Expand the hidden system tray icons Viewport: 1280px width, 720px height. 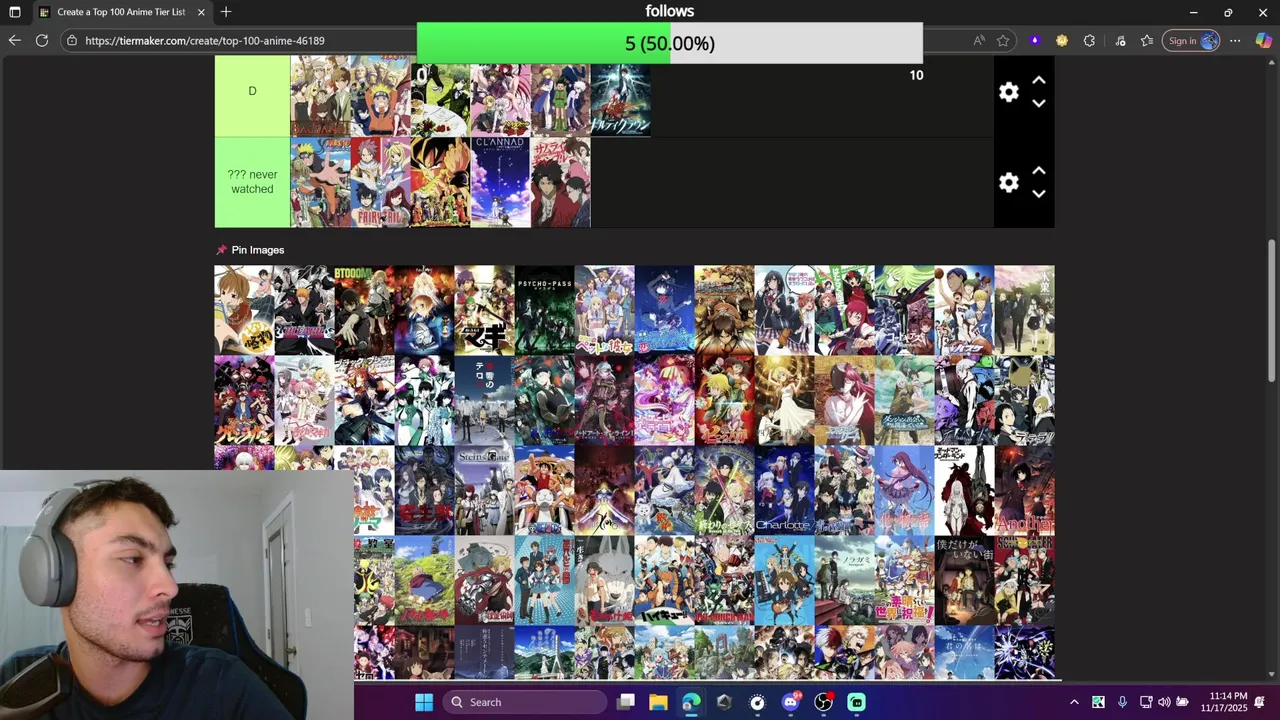1074,702
